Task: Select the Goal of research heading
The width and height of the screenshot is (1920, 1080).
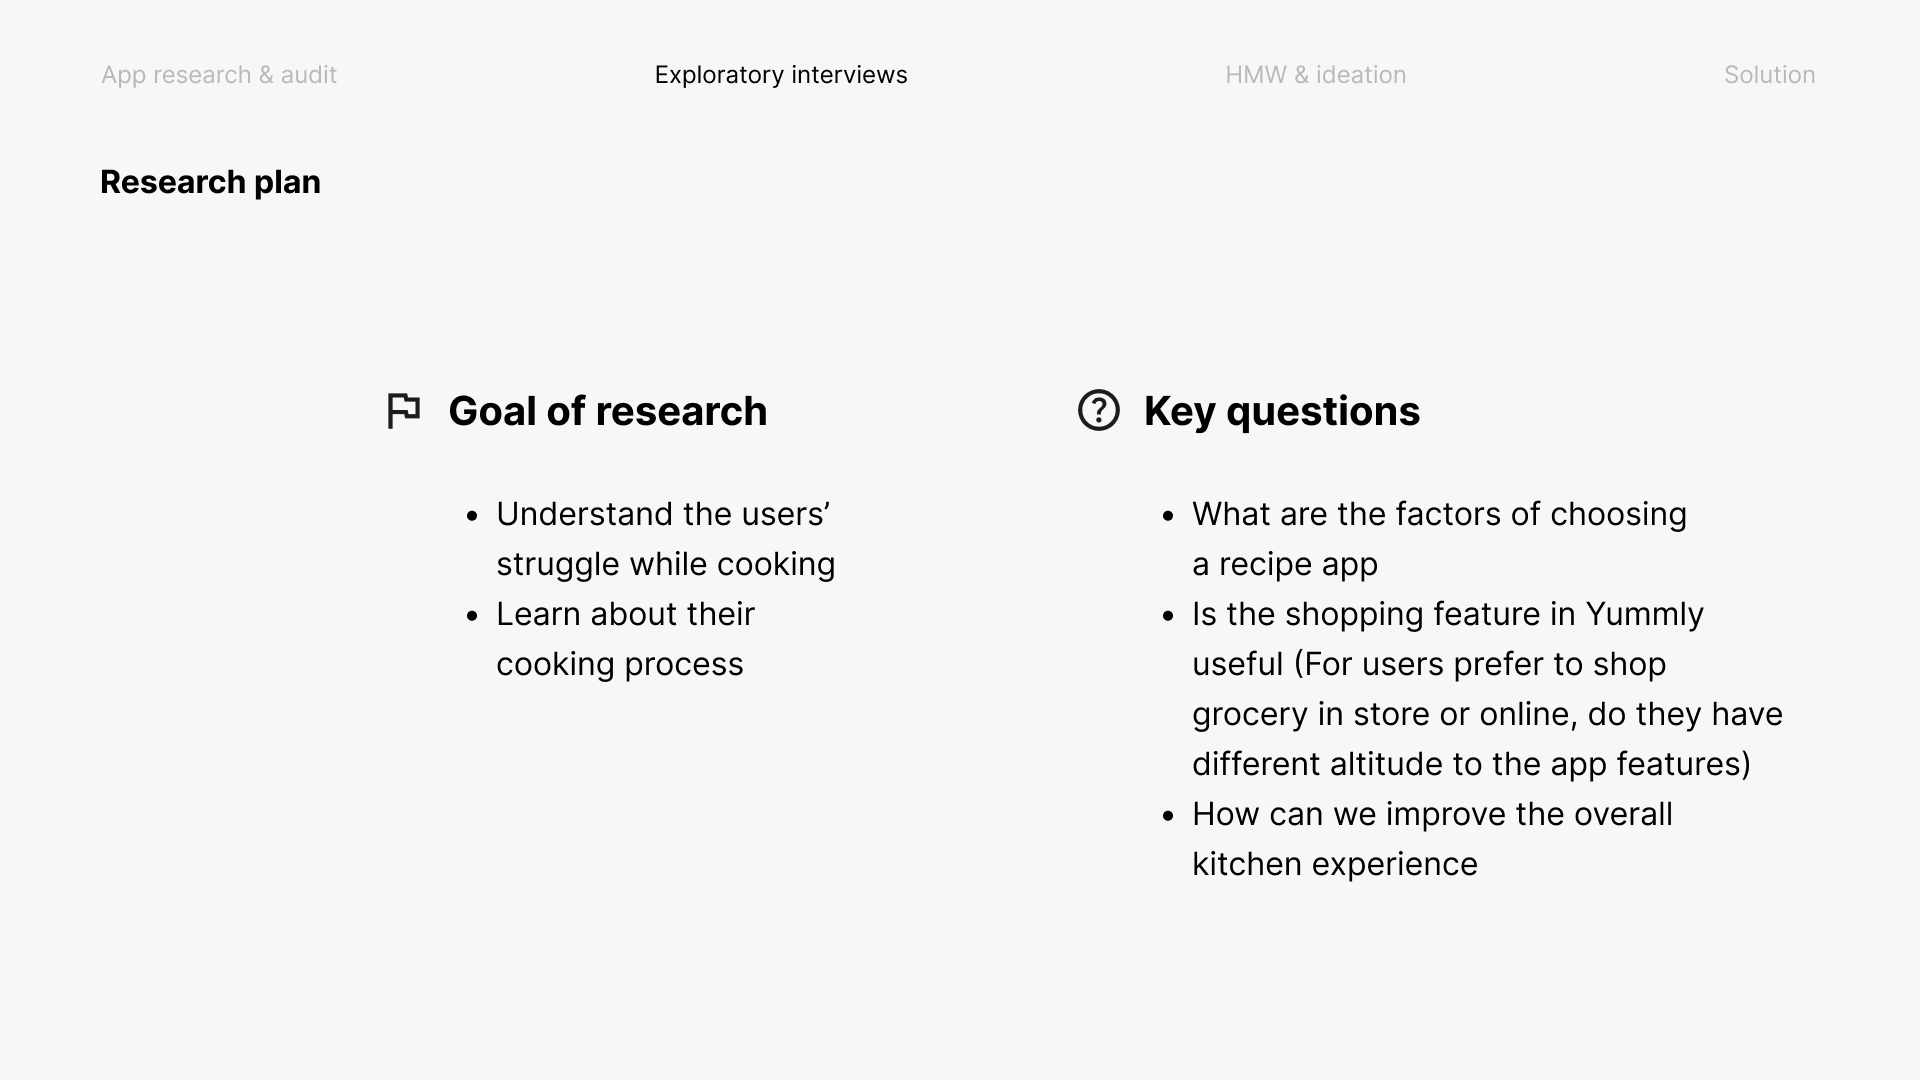Action: 607,411
